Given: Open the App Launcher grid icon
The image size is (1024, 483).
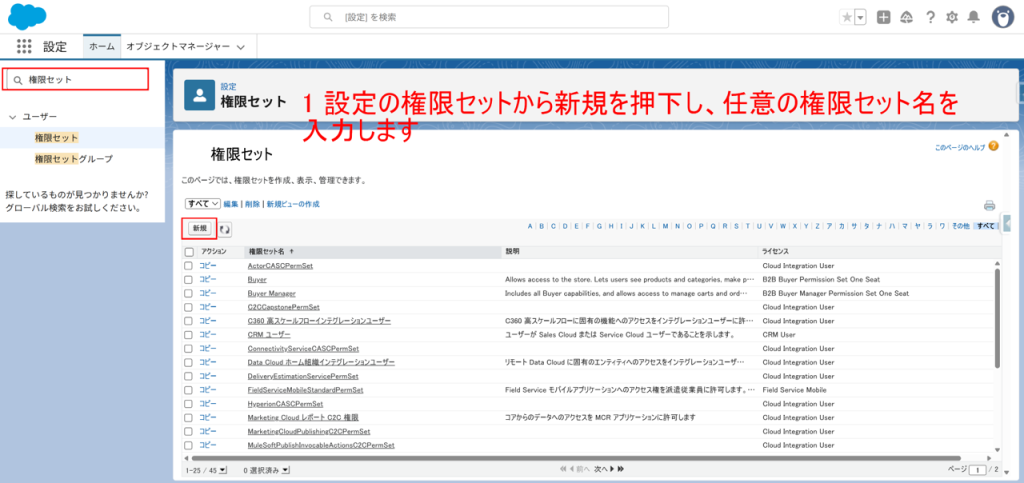Looking at the screenshot, I should (25, 47).
